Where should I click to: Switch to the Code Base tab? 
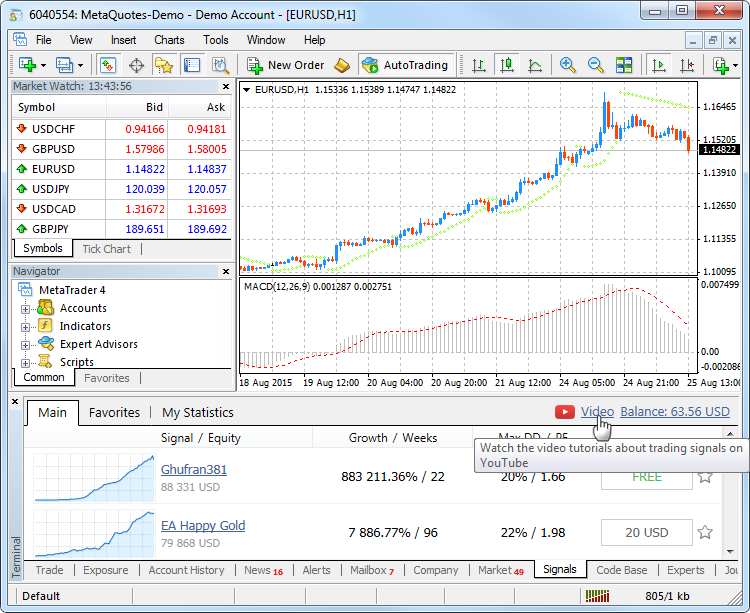[x=621, y=570]
